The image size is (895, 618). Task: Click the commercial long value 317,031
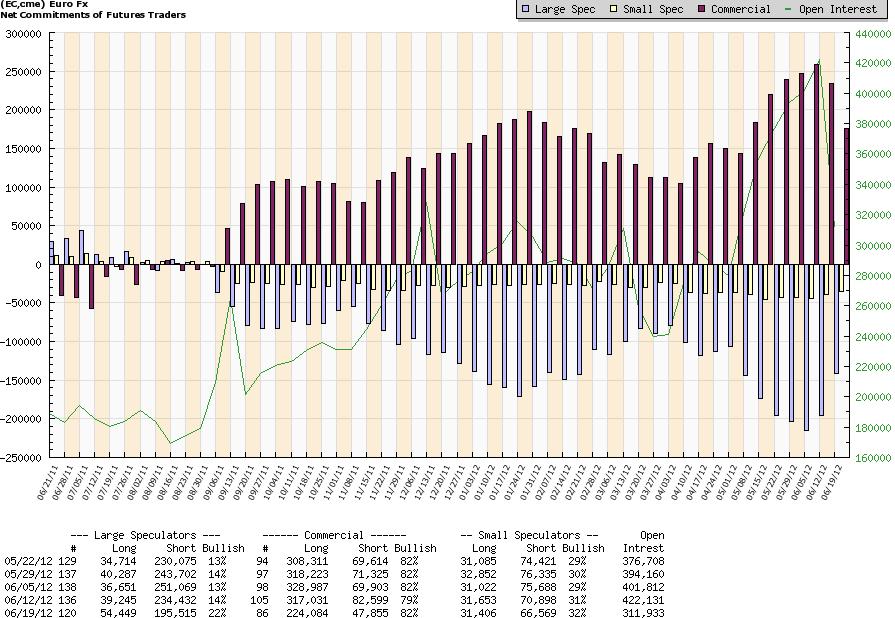coord(308,600)
